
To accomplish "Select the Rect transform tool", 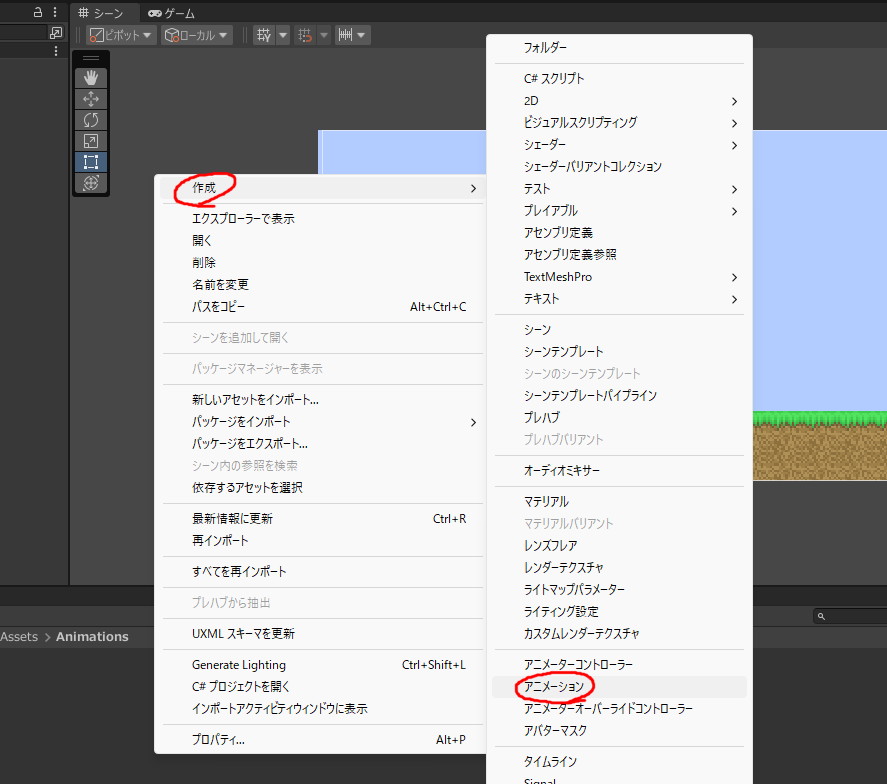I will click(x=91, y=162).
